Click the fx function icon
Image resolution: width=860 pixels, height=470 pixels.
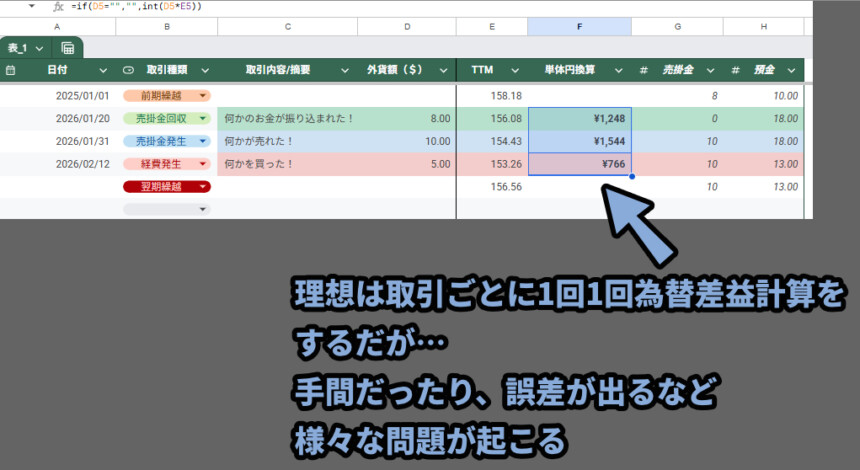[x=58, y=6]
